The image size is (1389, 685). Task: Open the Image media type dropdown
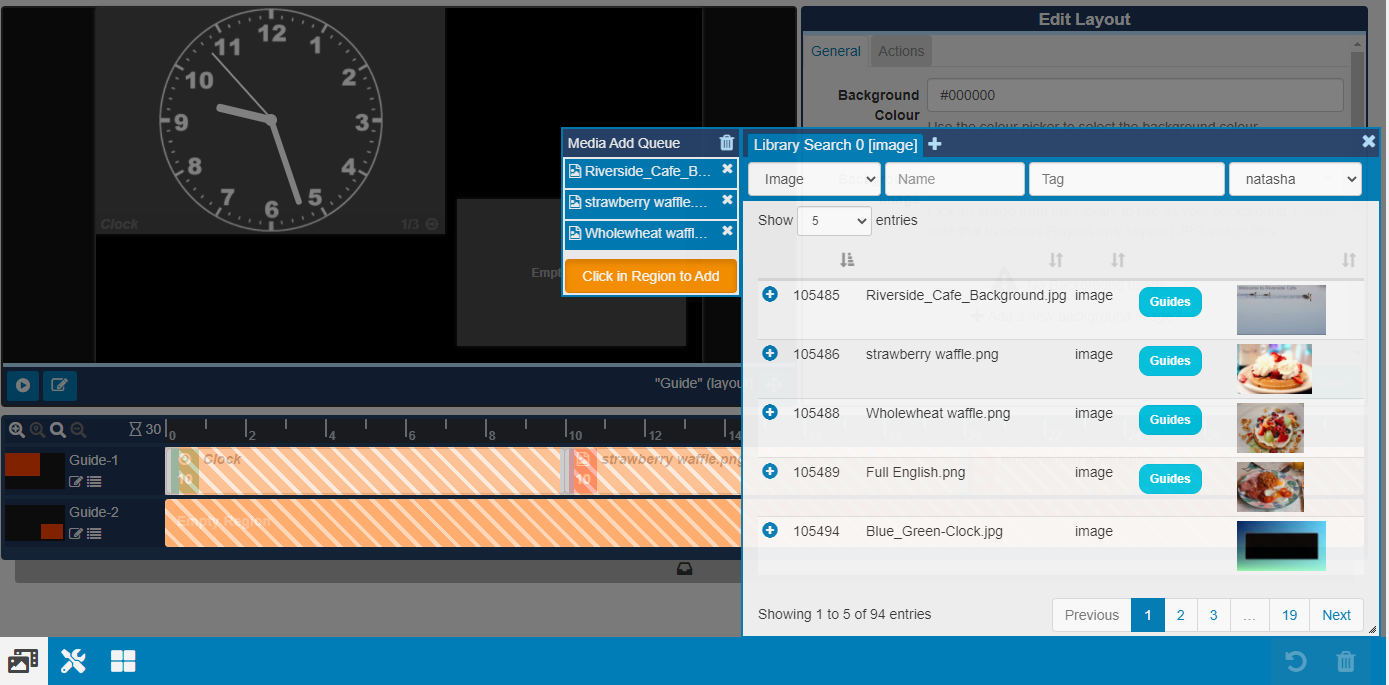click(814, 179)
